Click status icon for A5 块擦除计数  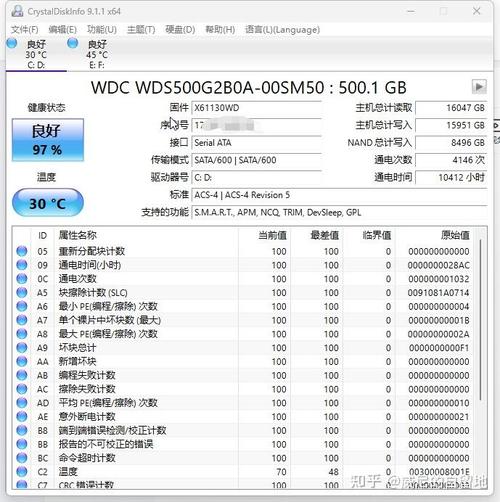(22, 292)
